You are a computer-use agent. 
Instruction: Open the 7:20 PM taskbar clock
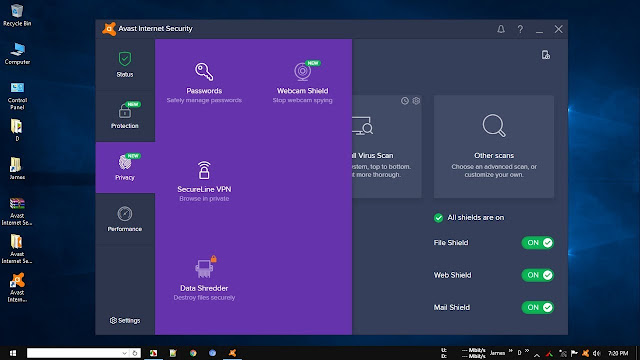[x=618, y=353]
